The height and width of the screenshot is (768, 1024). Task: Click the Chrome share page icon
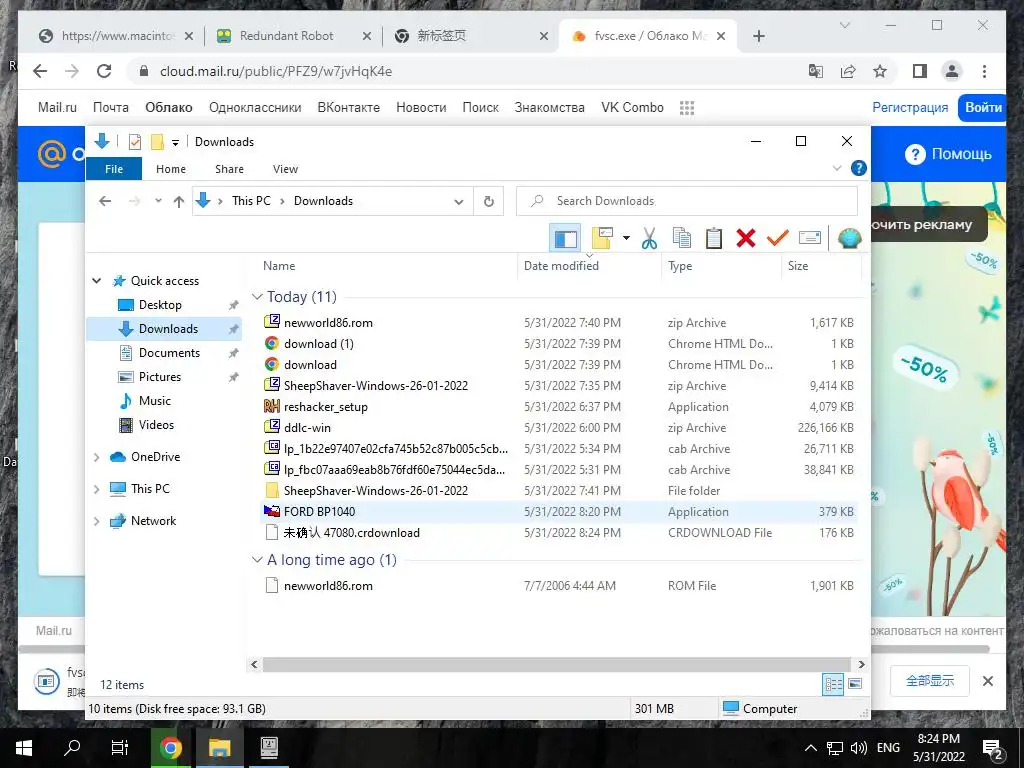pos(848,71)
